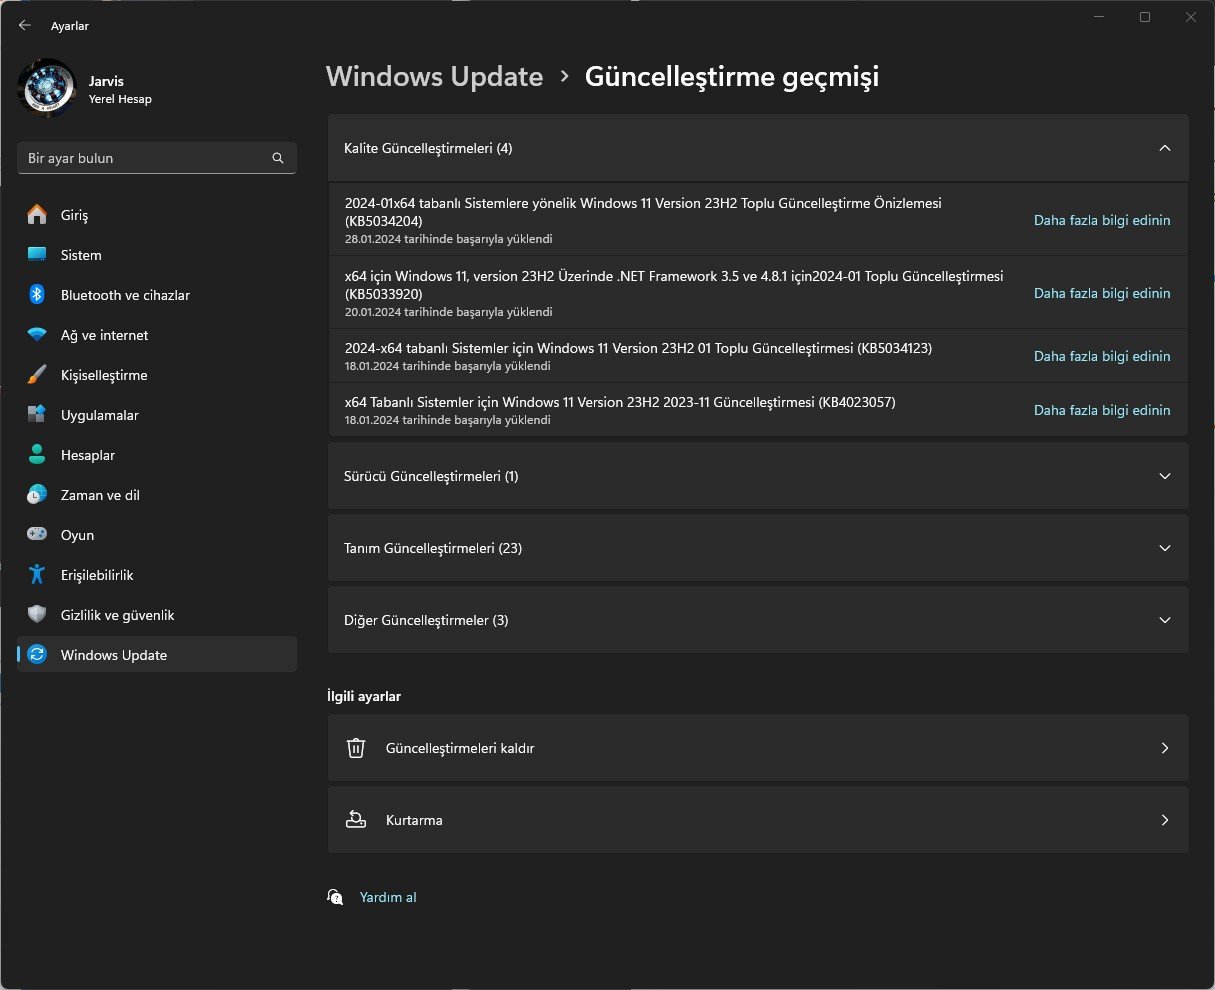Image resolution: width=1215 pixels, height=990 pixels.
Task: Click the trash can icon for Güncelleştirmeleri kaldır
Action: 355,748
